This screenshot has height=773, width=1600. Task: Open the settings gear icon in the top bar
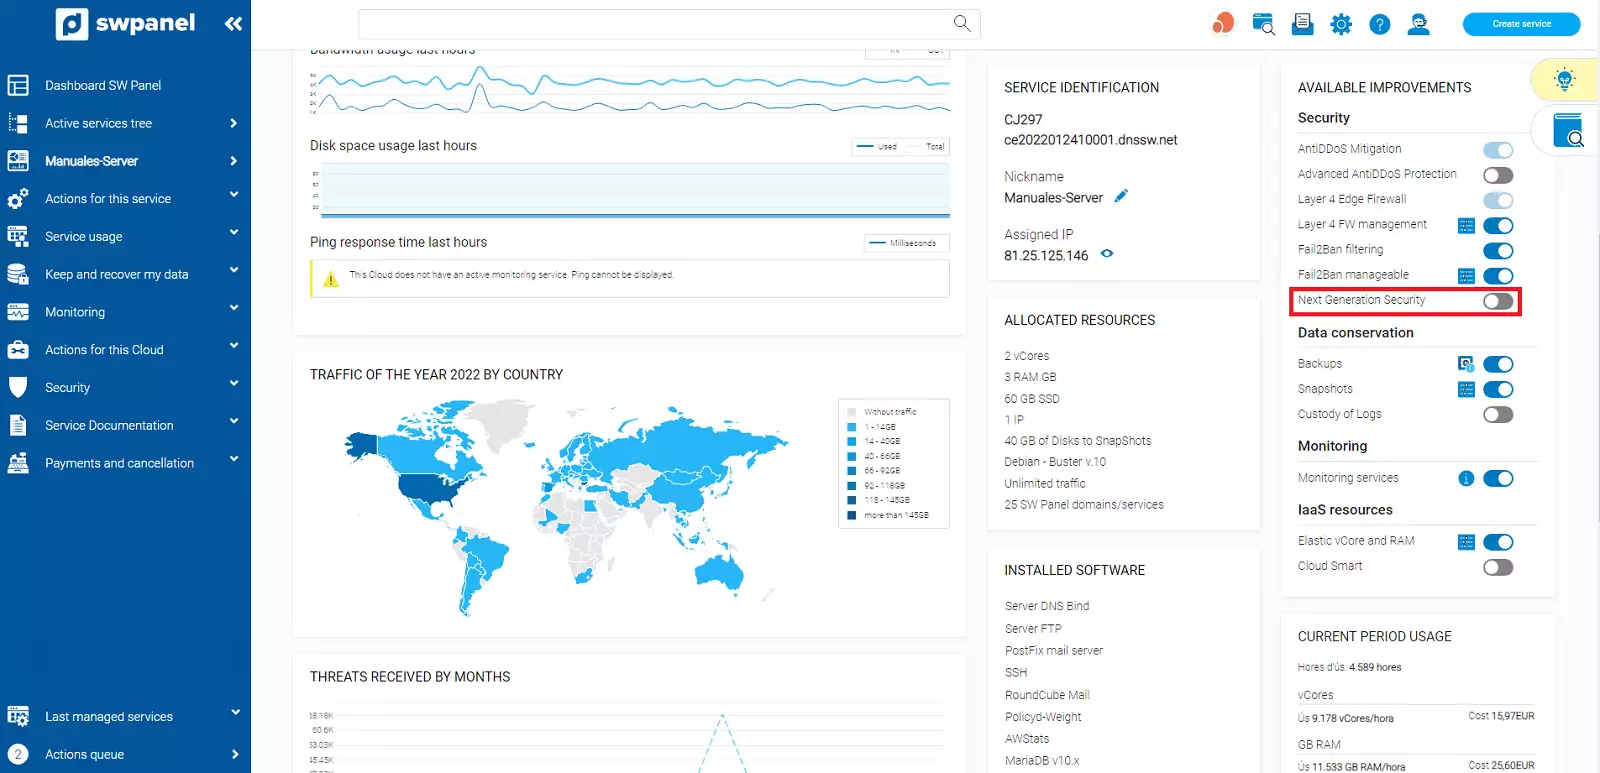click(x=1341, y=24)
